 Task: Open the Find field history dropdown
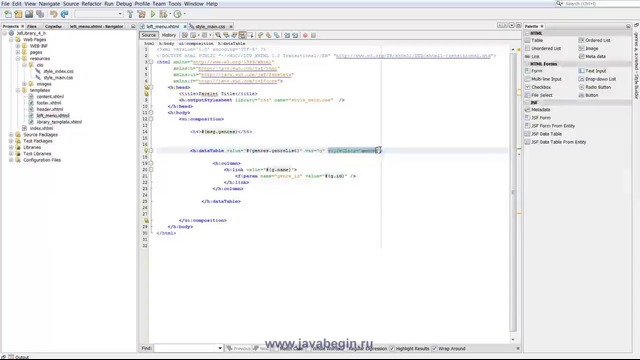(220, 348)
